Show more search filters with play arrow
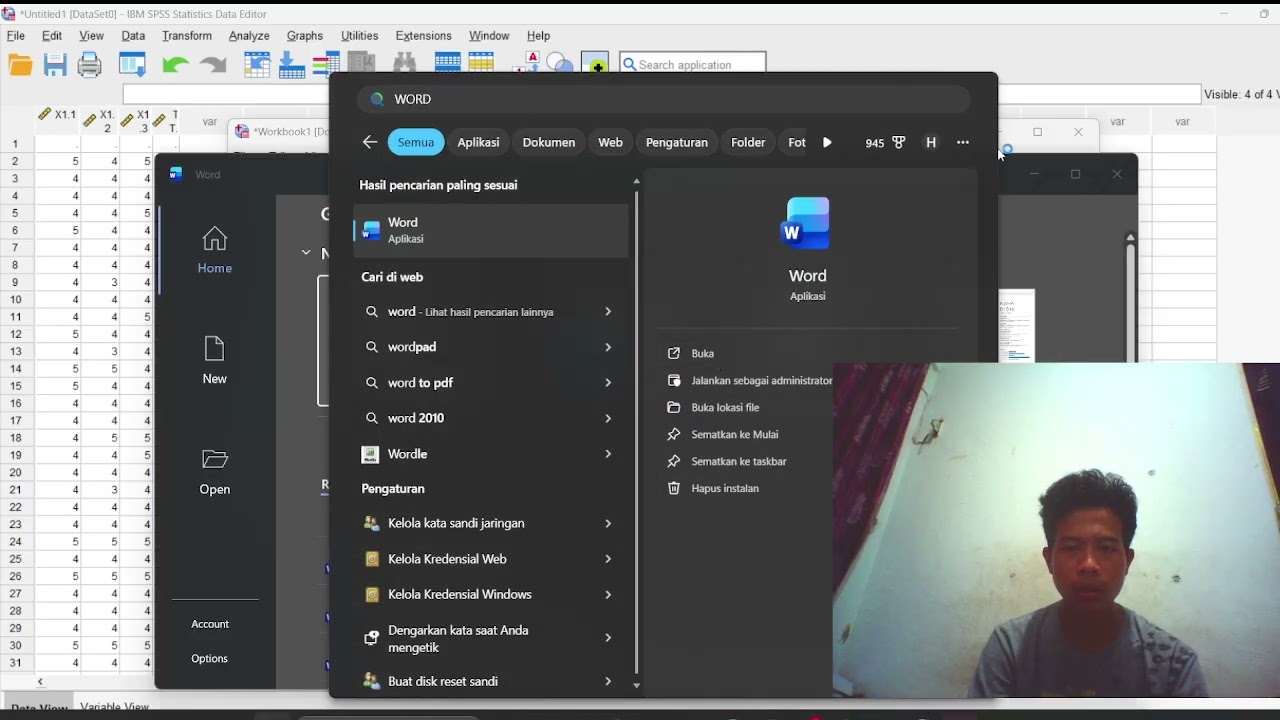 point(827,142)
